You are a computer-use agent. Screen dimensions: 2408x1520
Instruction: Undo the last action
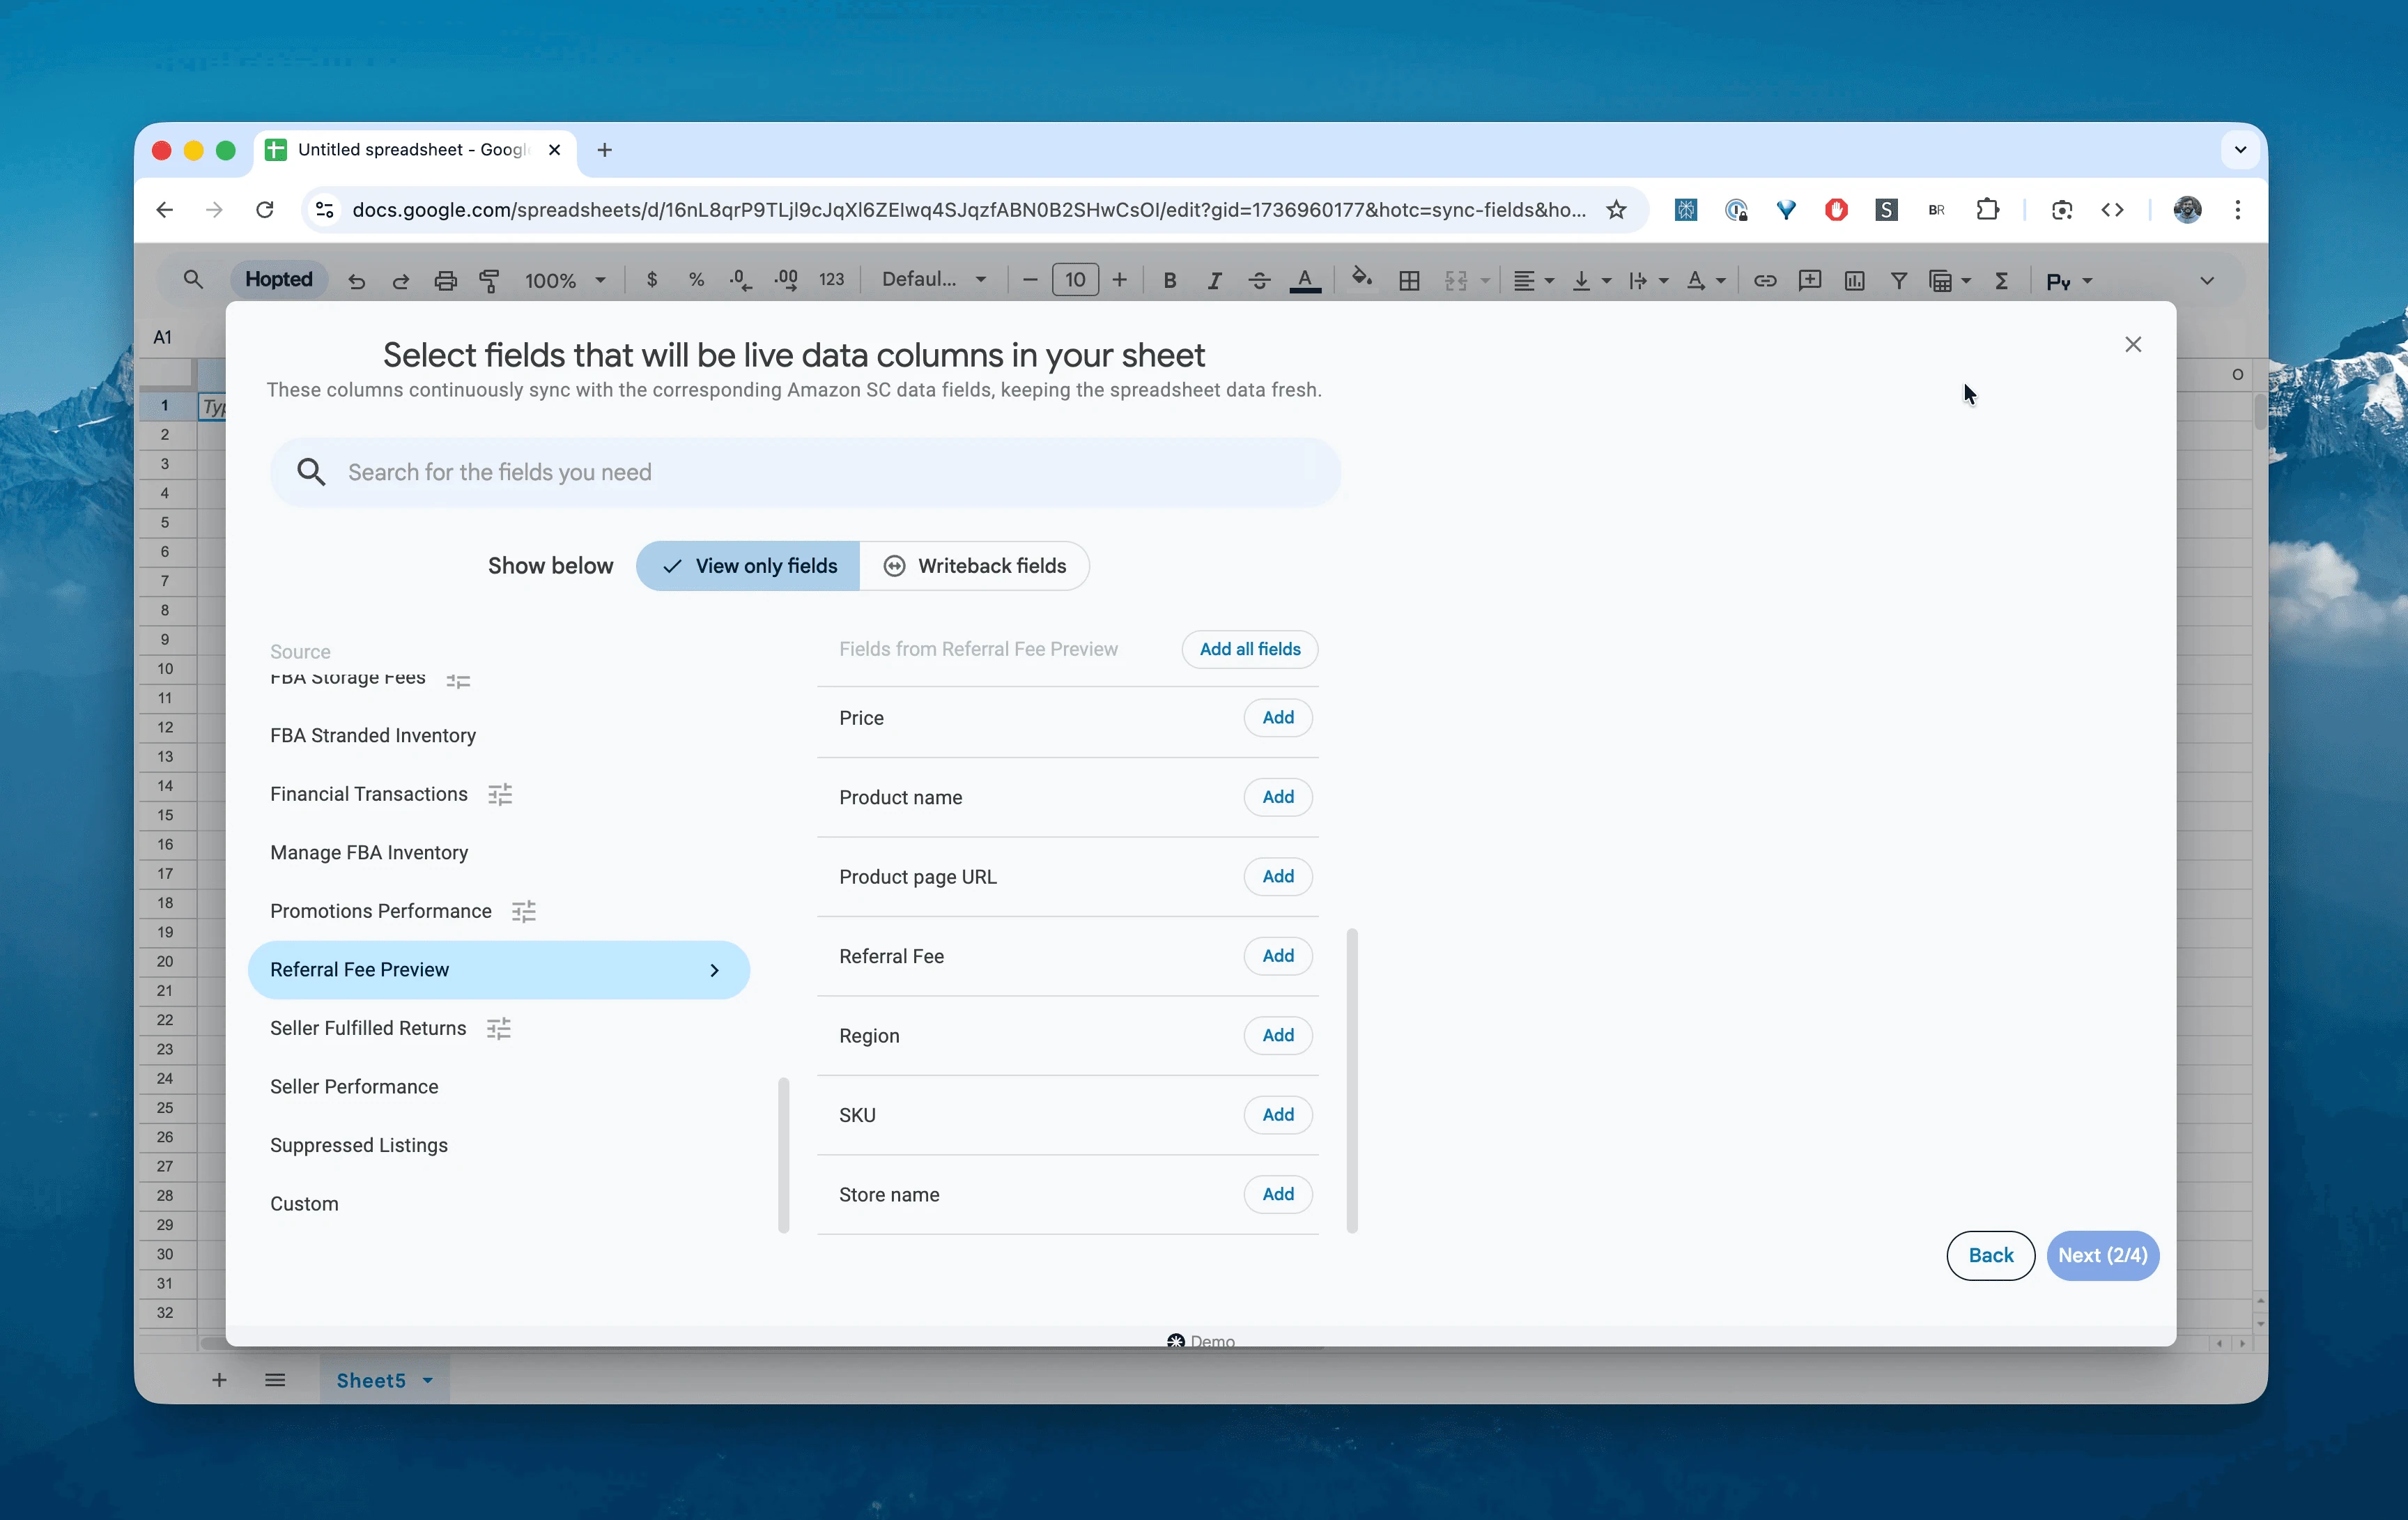356,281
